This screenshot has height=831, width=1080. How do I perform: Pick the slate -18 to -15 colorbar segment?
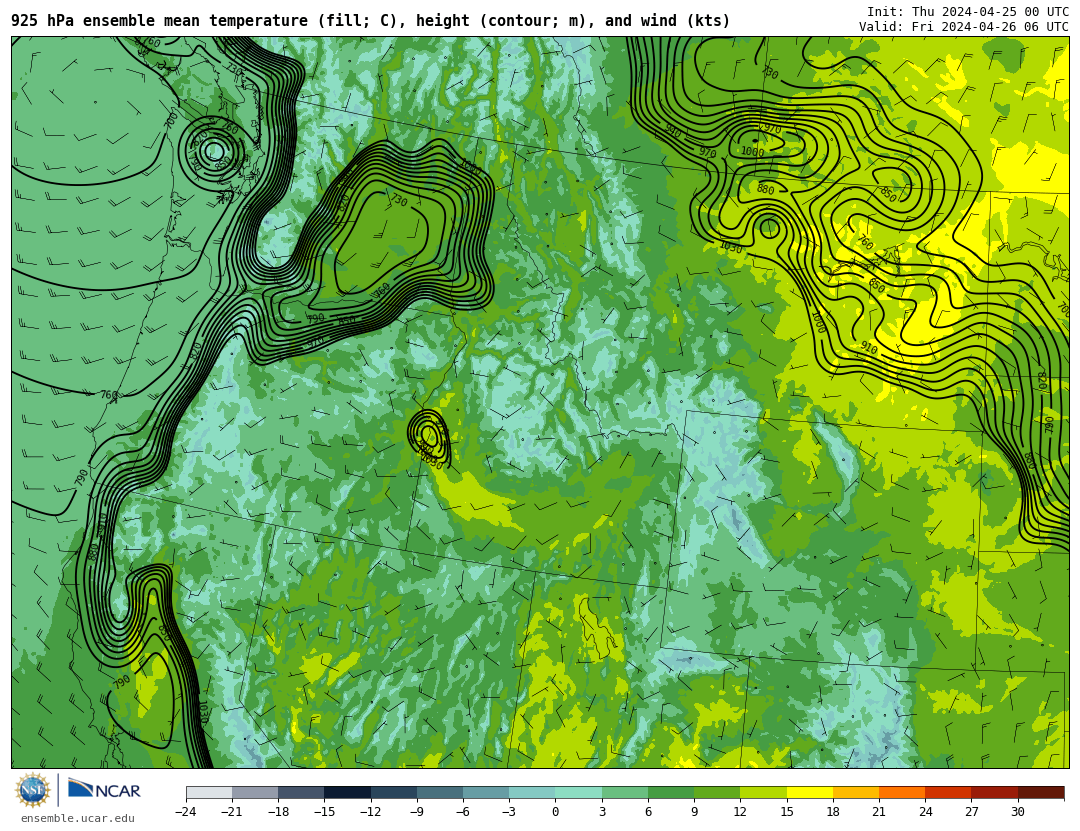302,792
